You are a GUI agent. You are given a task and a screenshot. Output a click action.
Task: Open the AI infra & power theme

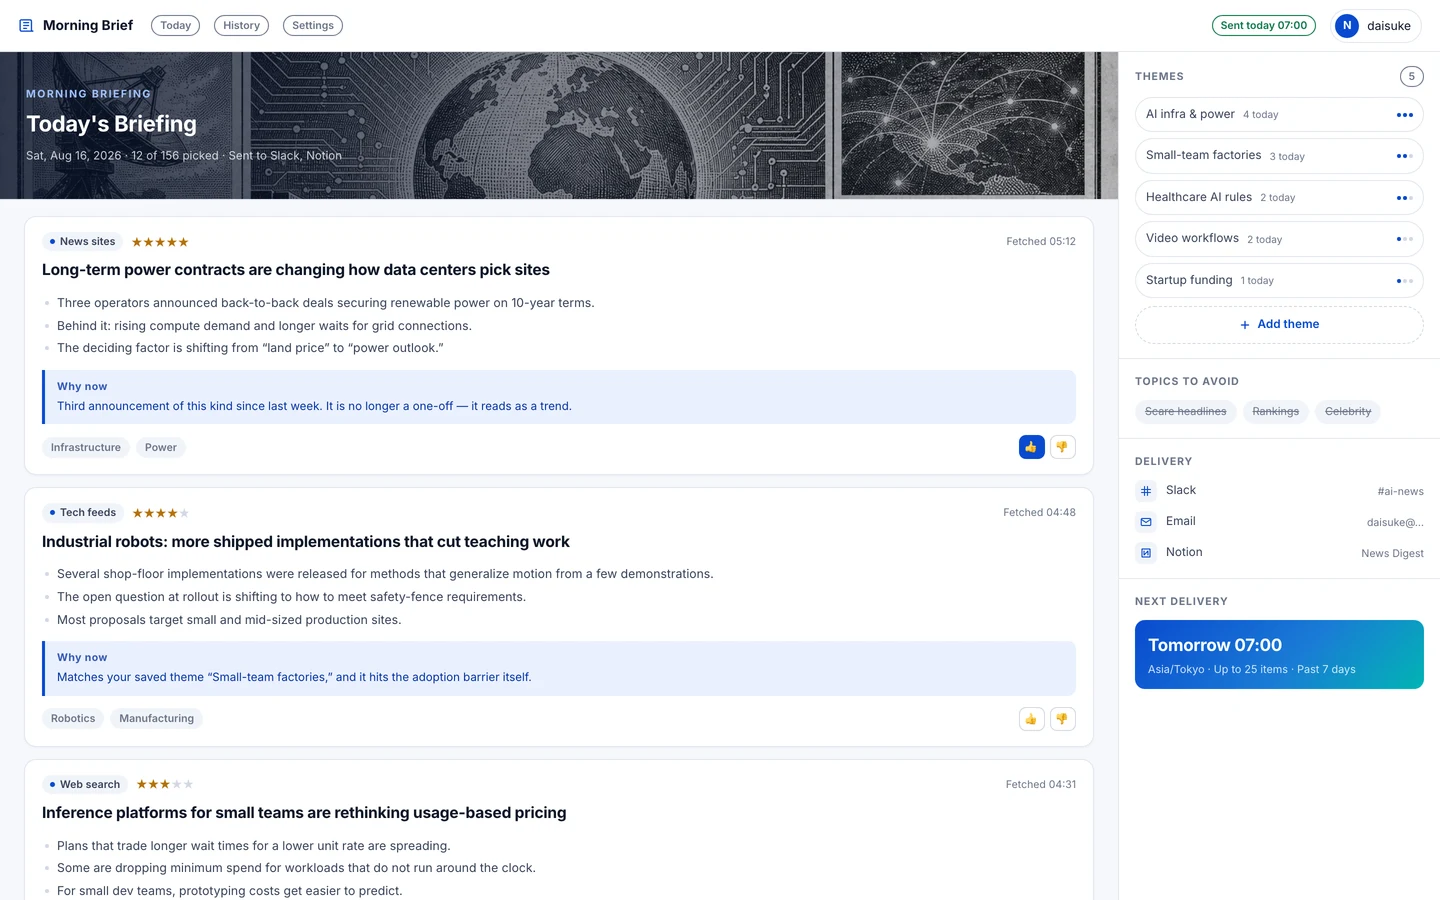pyautogui.click(x=1279, y=115)
